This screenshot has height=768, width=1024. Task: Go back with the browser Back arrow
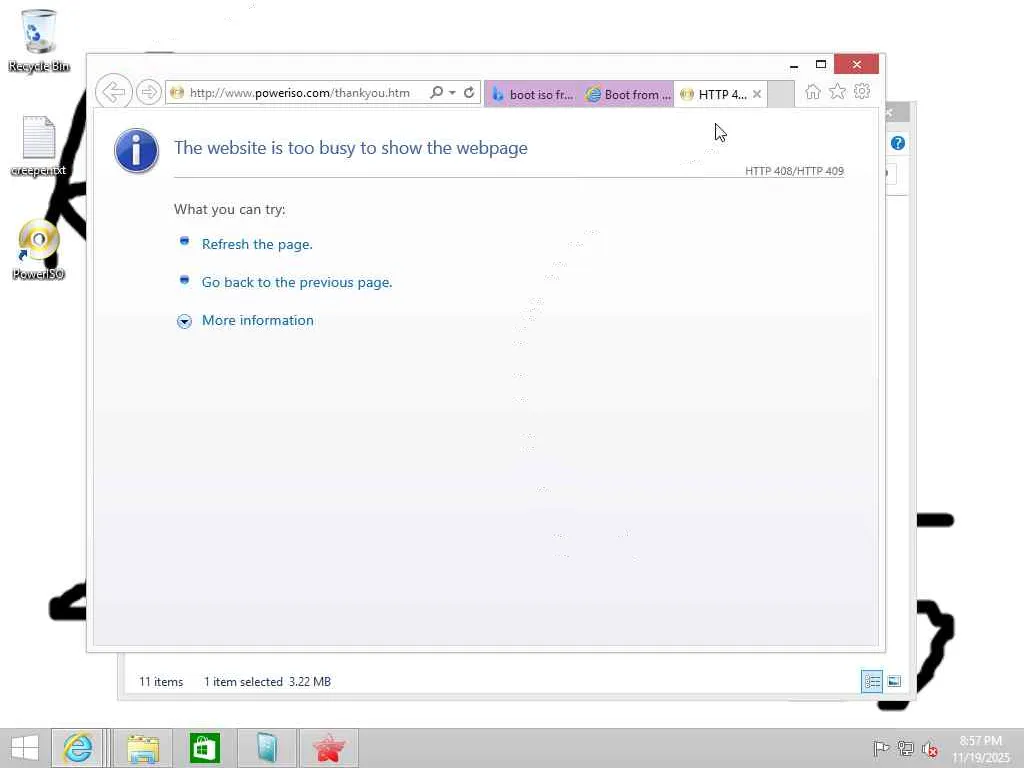(114, 92)
